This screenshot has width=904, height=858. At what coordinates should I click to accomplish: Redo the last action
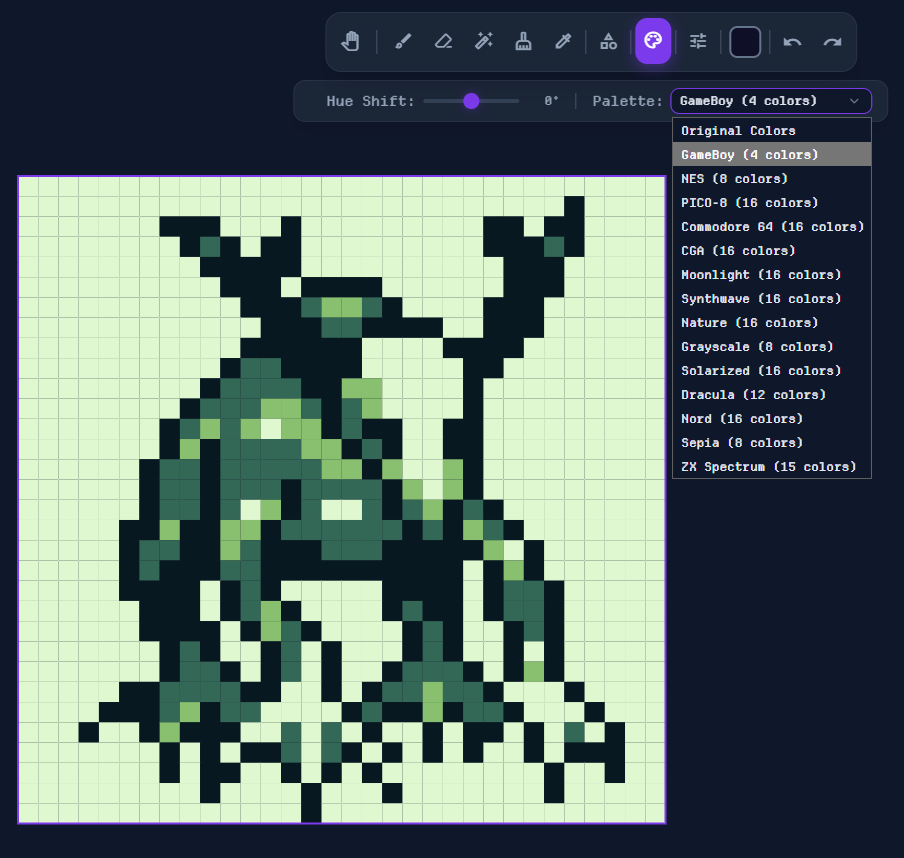832,42
